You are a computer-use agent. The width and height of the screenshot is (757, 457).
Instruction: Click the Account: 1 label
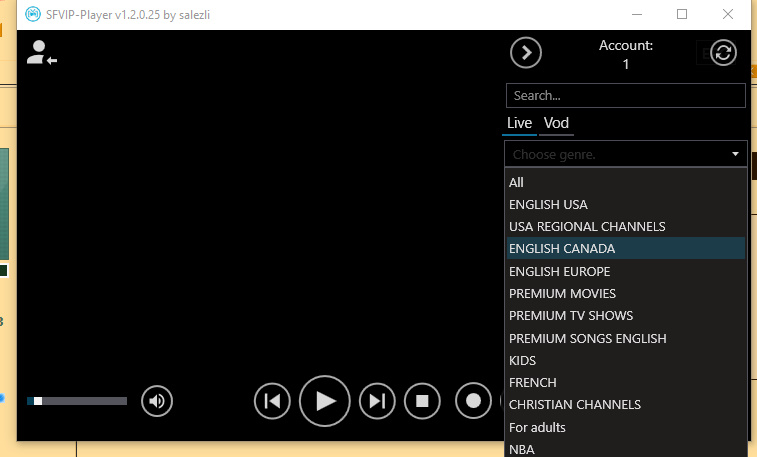tap(626, 55)
